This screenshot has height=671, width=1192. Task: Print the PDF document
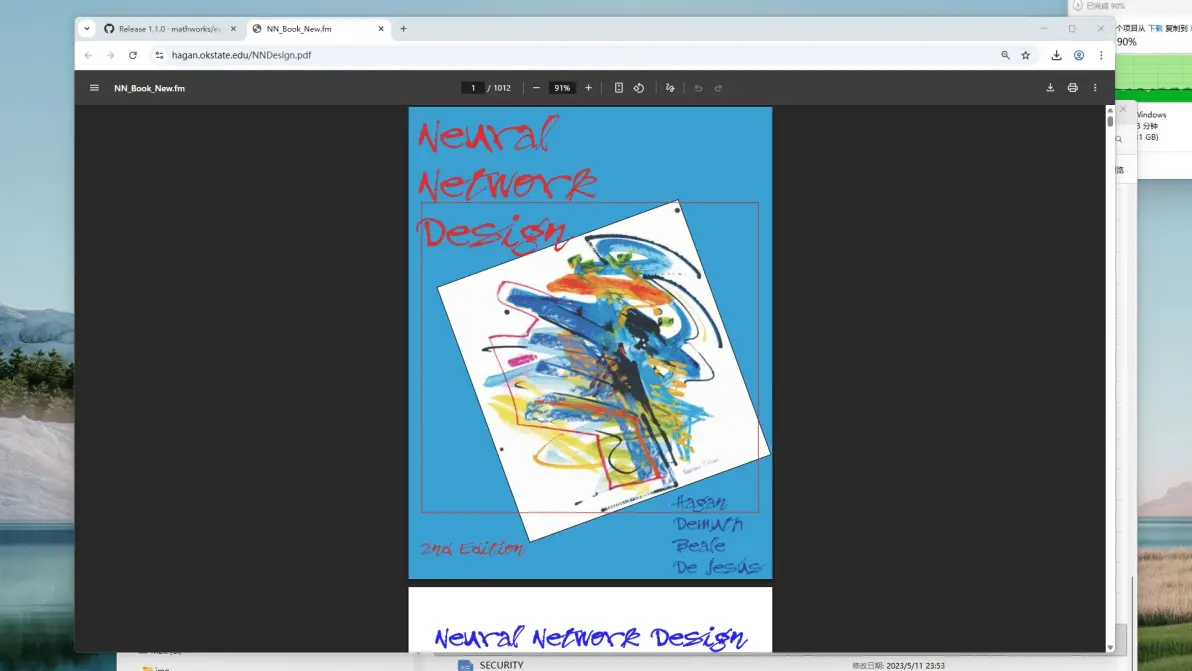[1073, 88]
